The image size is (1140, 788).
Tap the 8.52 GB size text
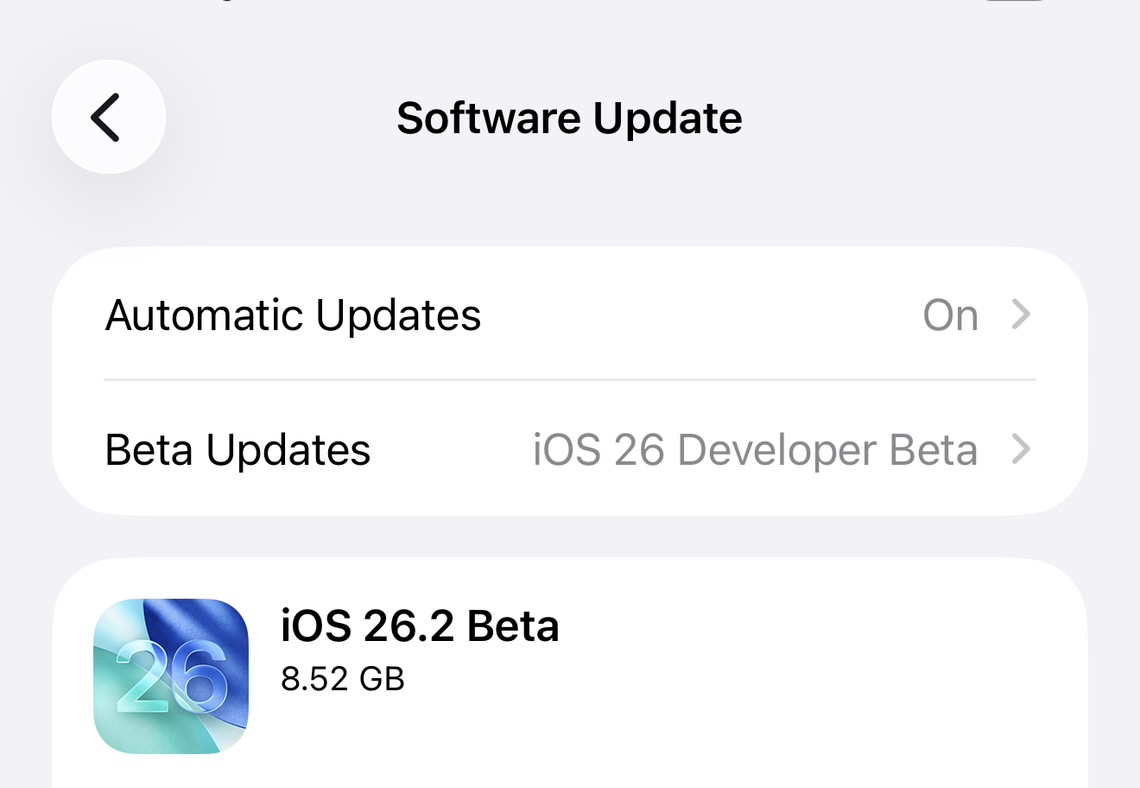(x=342, y=679)
